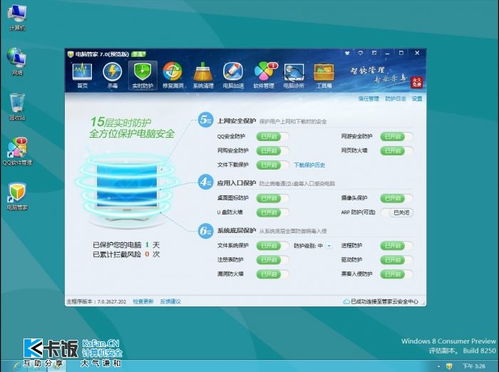The height and width of the screenshot is (372, 499).
Task: Open the 信任管理 link
Action: pyautogui.click(x=368, y=99)
